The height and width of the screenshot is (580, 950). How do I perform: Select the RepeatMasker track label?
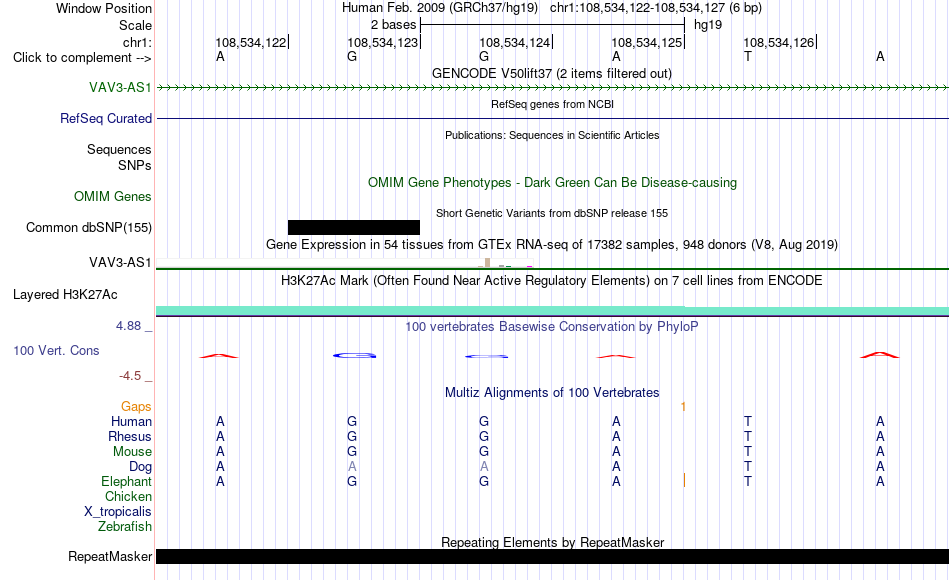110,556
